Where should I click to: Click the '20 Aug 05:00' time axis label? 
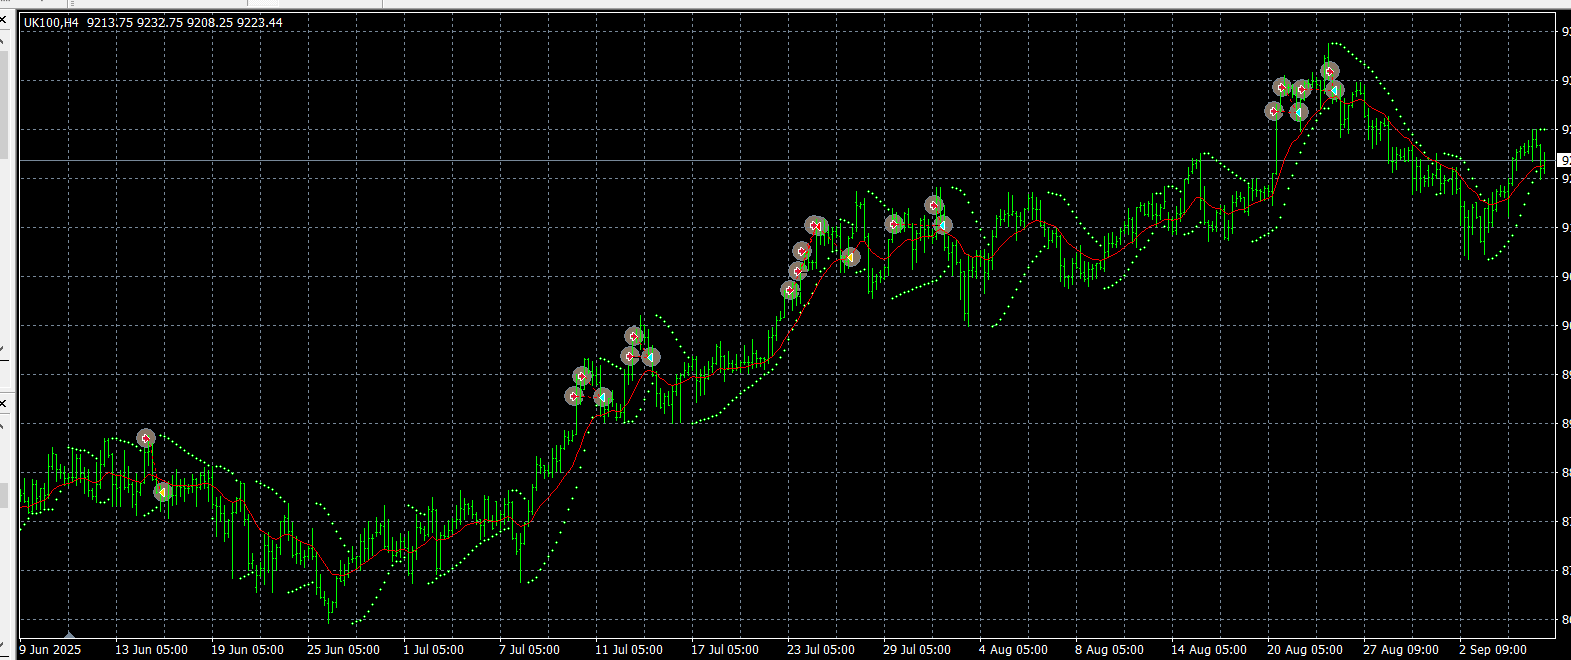[x=1305, y=649]
